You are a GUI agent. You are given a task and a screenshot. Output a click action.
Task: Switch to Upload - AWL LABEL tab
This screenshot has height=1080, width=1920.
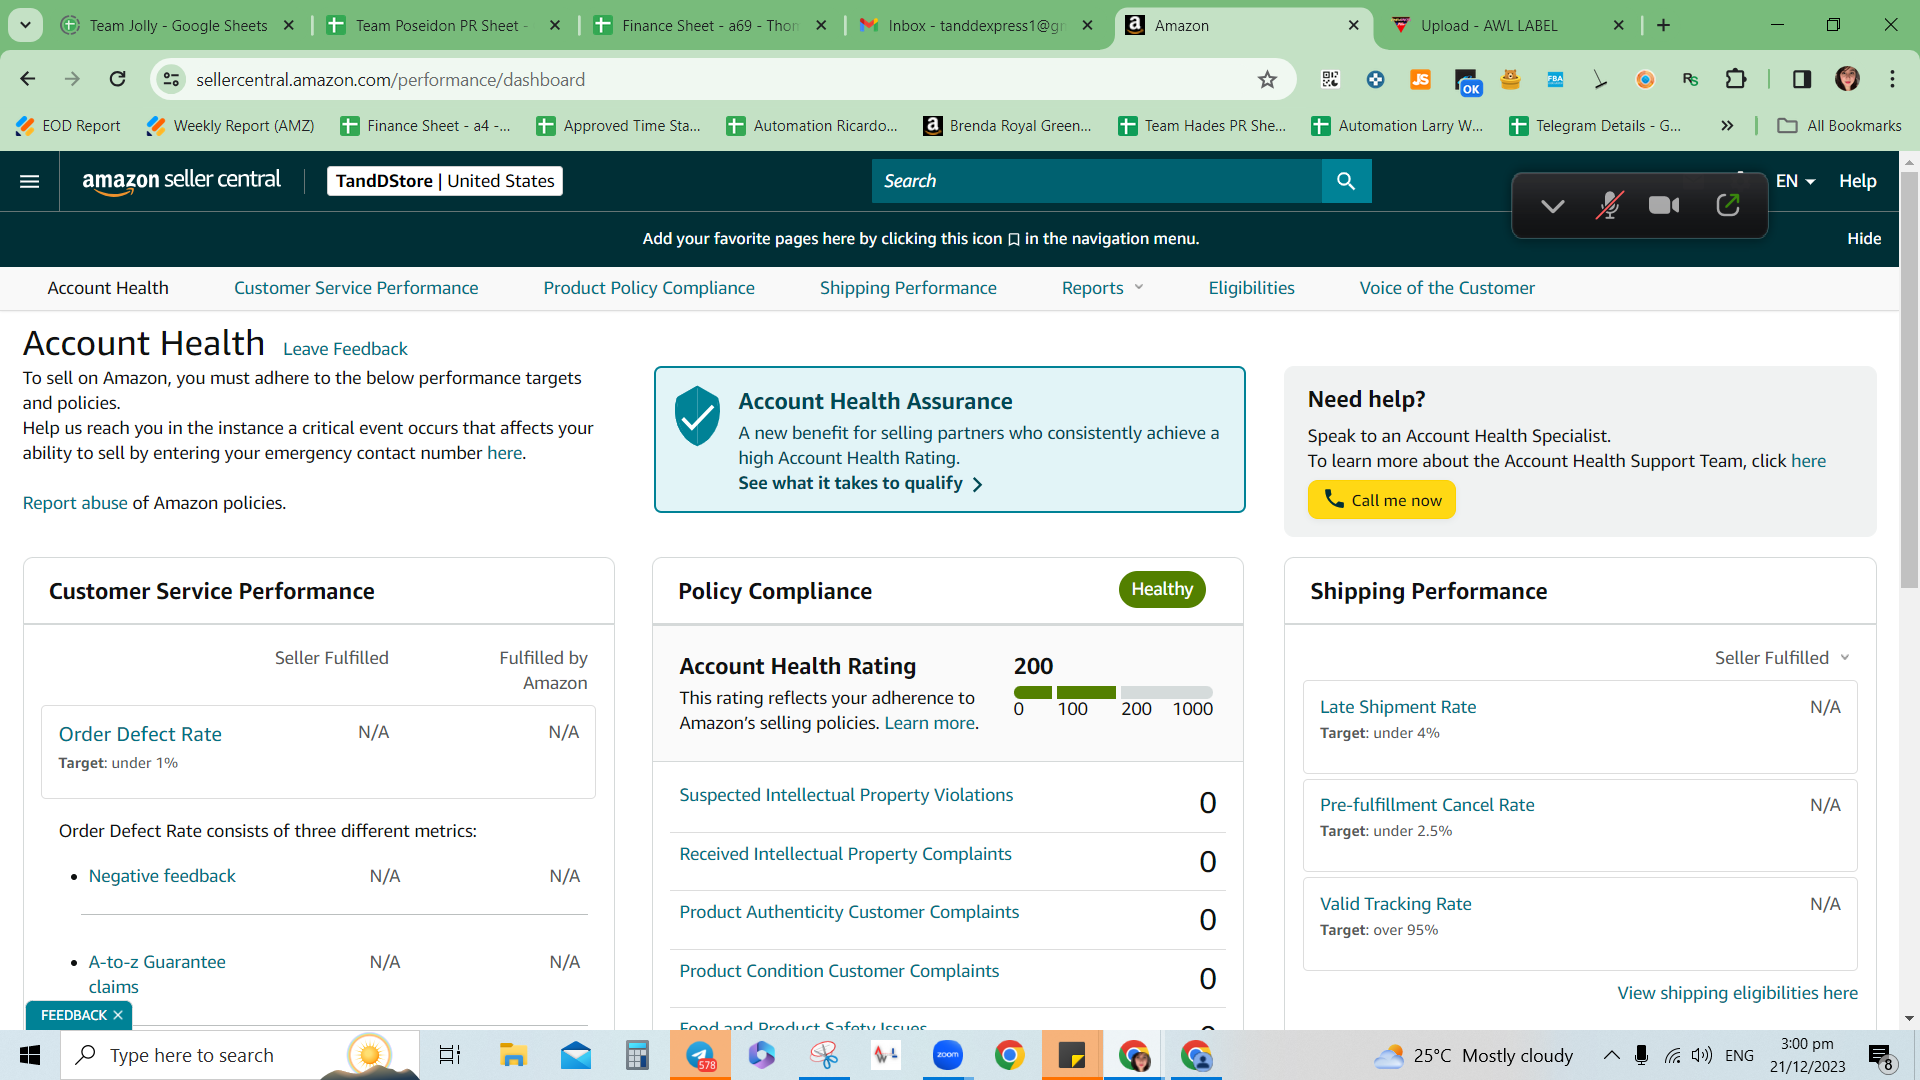[x=1489, y=25]
